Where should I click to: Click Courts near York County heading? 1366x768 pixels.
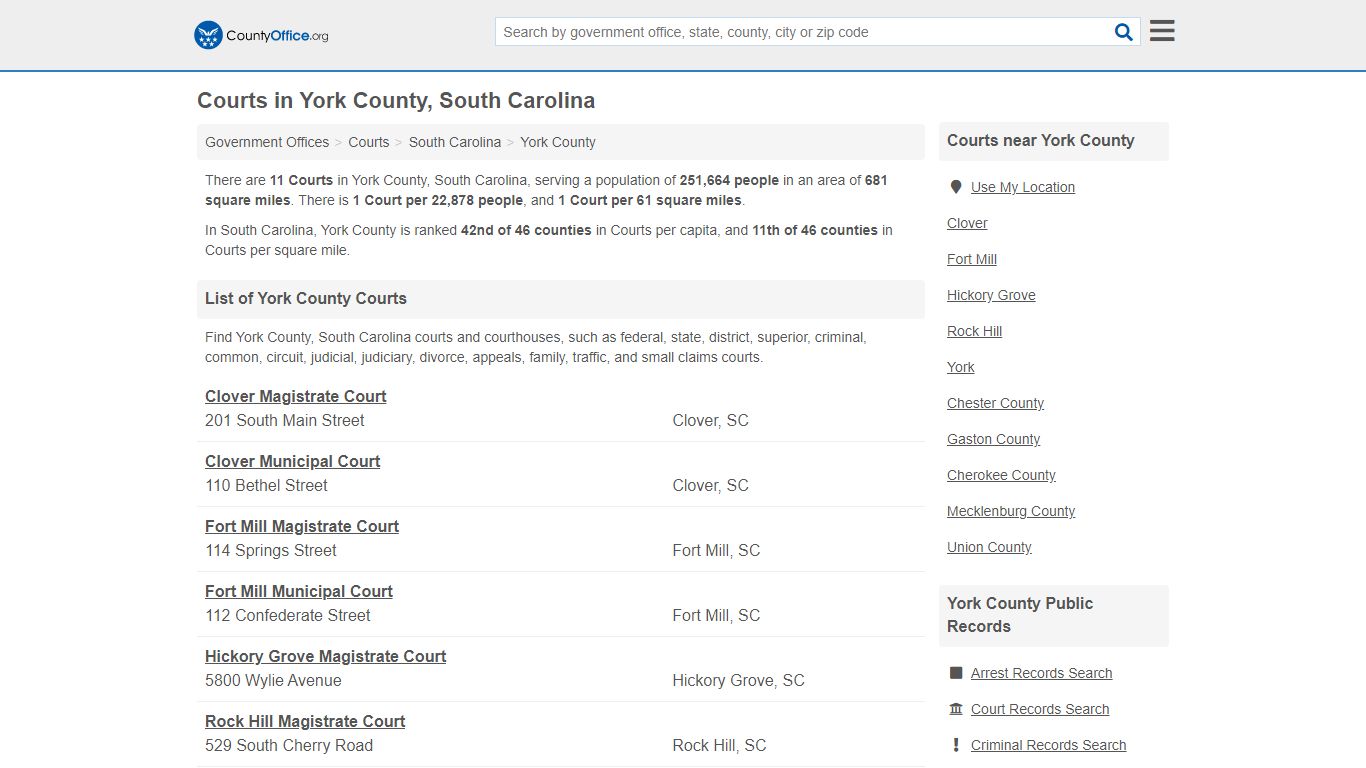point(1041,140)
